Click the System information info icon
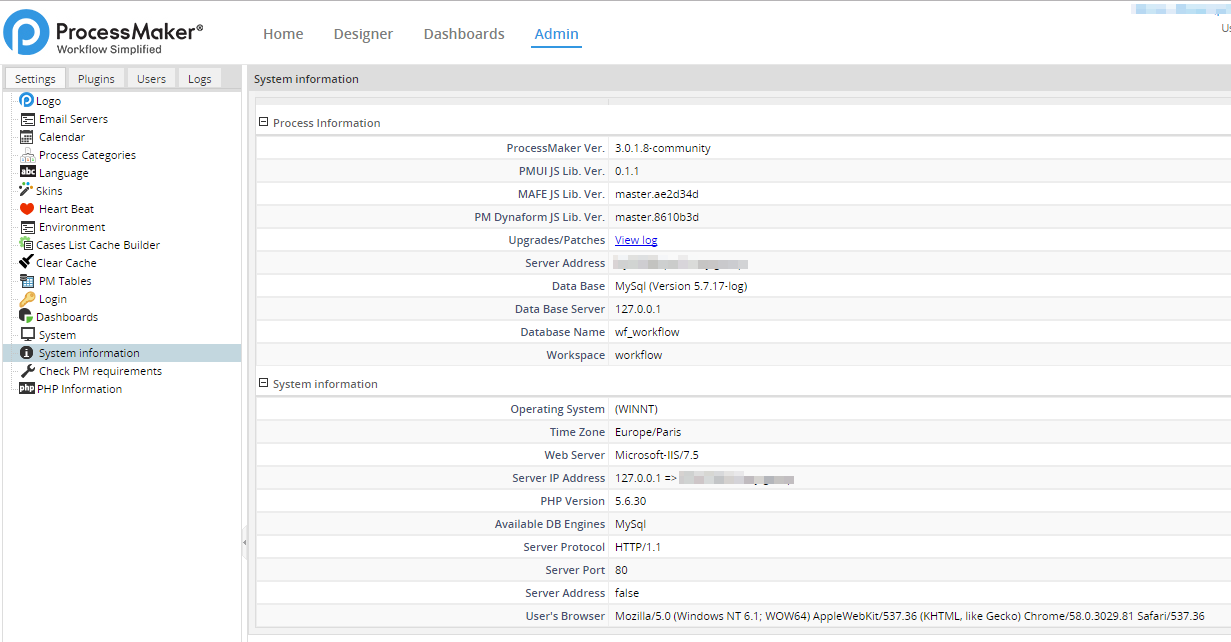The image size is (1231, 642). pos(27,353)
